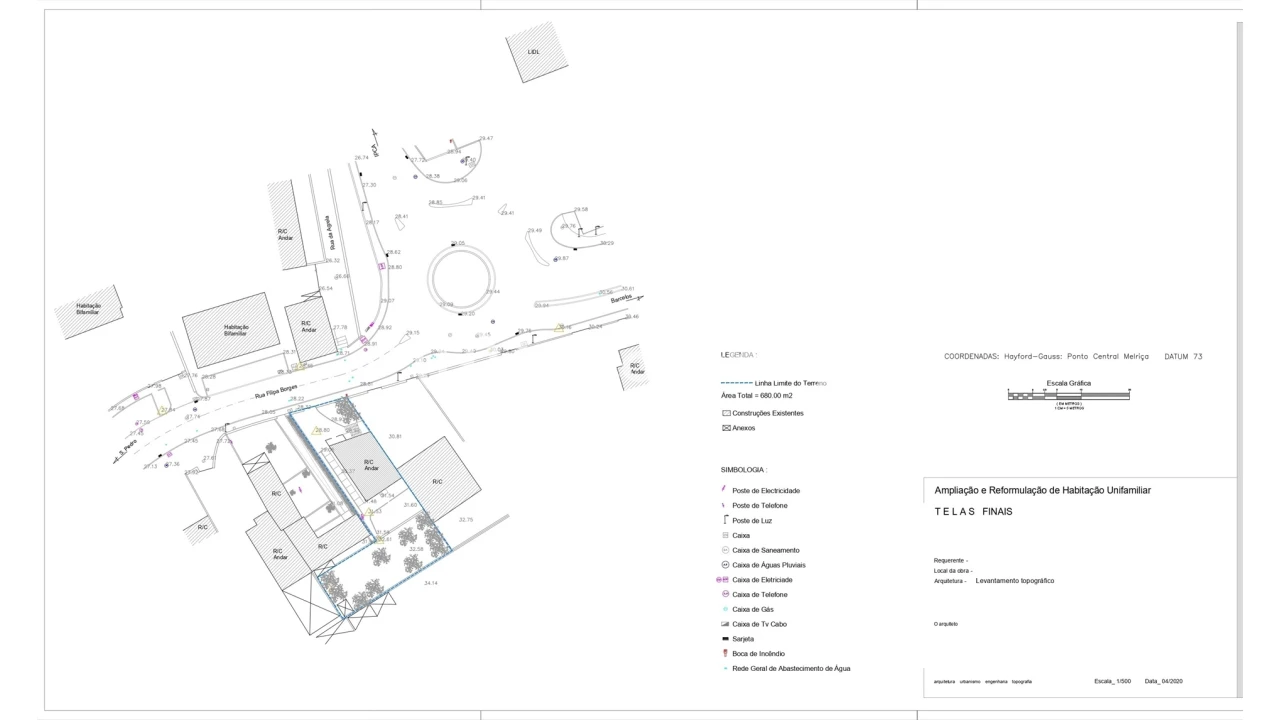
Task: Click the Caixa de Tv Cabo icon
Action: pyautogui.click(x=725, y=624)
